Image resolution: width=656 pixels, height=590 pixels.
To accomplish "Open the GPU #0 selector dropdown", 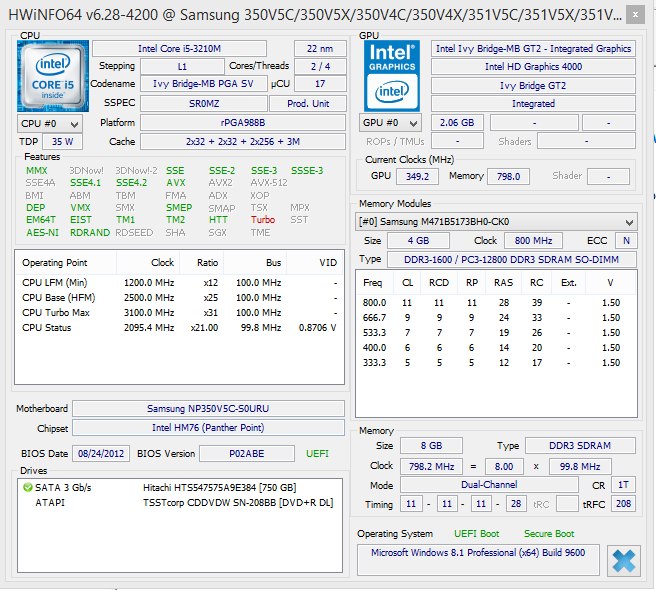I will 390,123.
